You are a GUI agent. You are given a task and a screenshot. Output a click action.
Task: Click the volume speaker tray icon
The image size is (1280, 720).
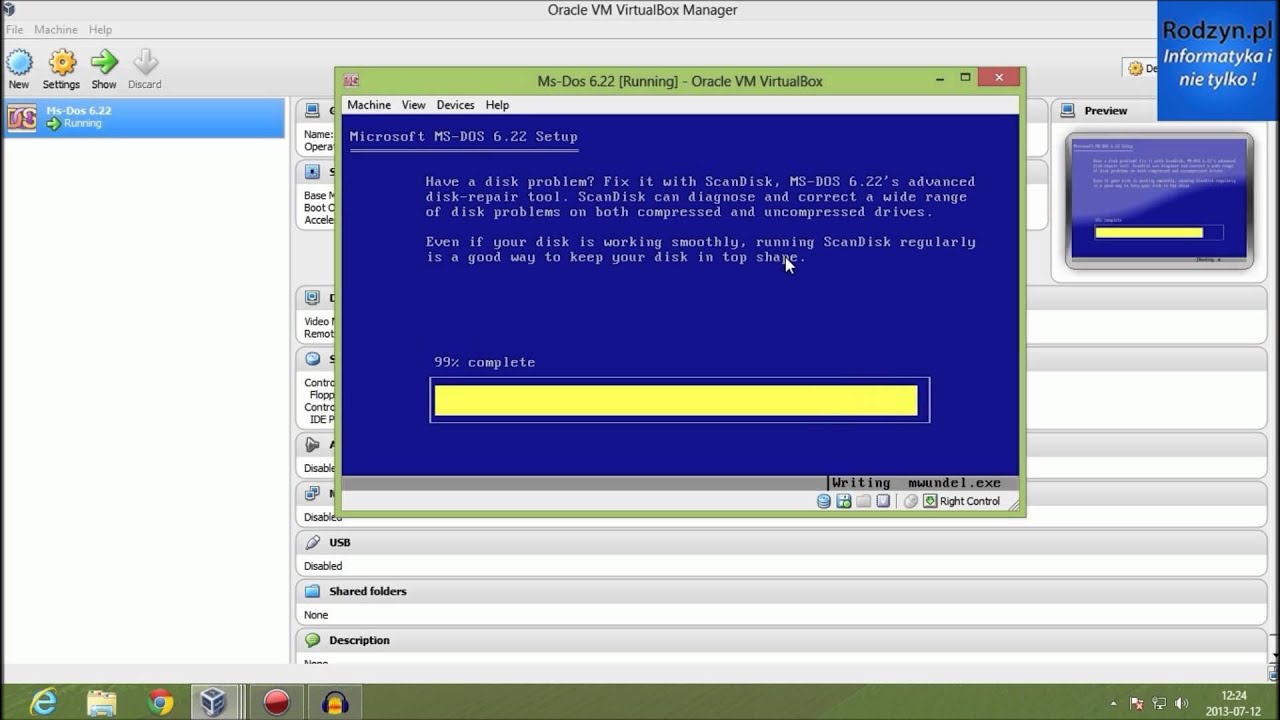click(1181, 703)
